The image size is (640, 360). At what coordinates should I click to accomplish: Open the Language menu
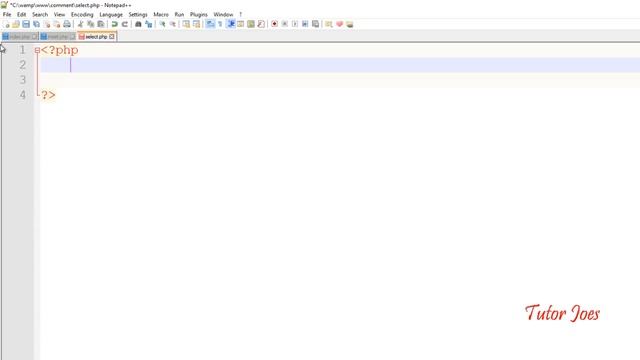[111, 14]
